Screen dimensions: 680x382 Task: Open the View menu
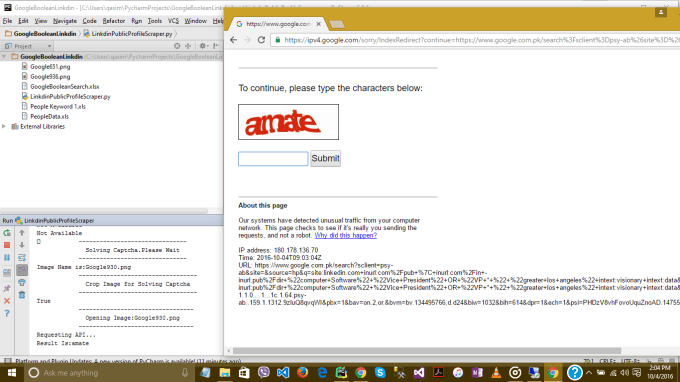(x=41, y=21)
